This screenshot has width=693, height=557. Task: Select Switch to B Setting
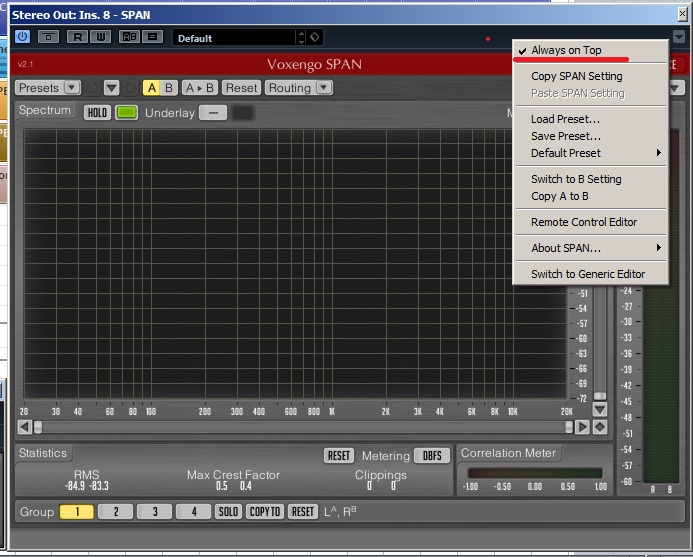tap(591, 179)
